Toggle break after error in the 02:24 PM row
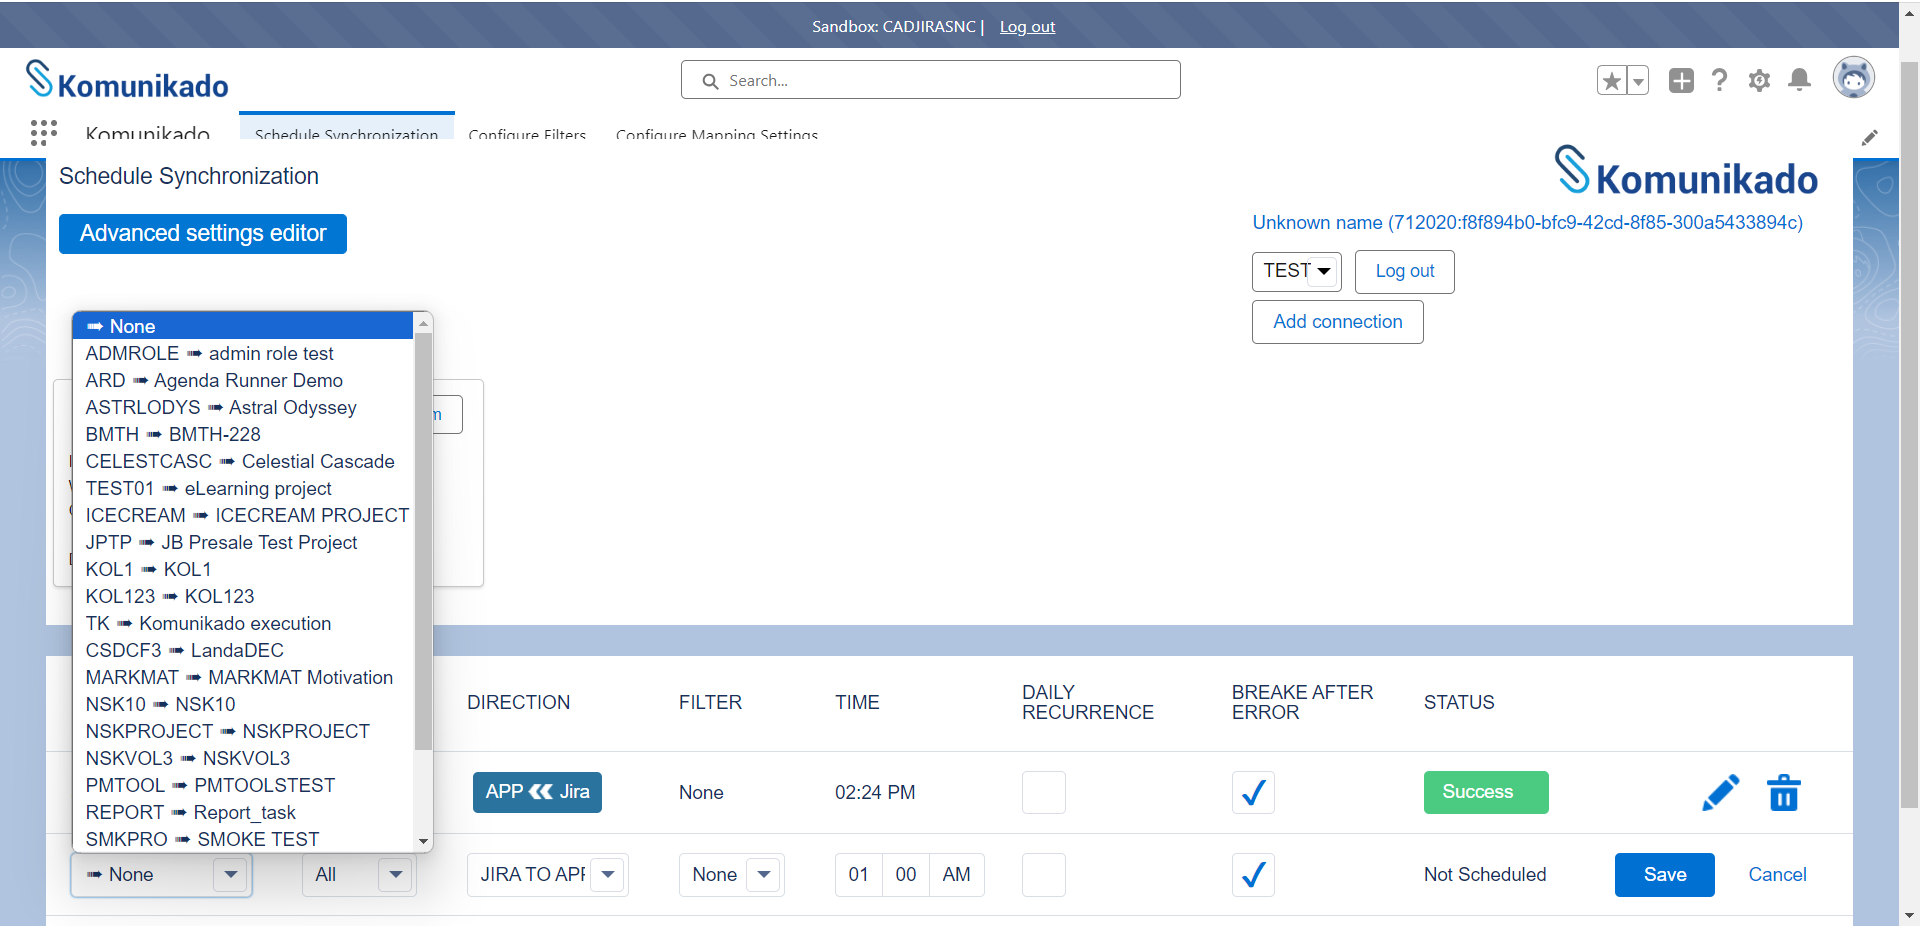Viewport: 1920px width, 926px height. point(1253,792)
